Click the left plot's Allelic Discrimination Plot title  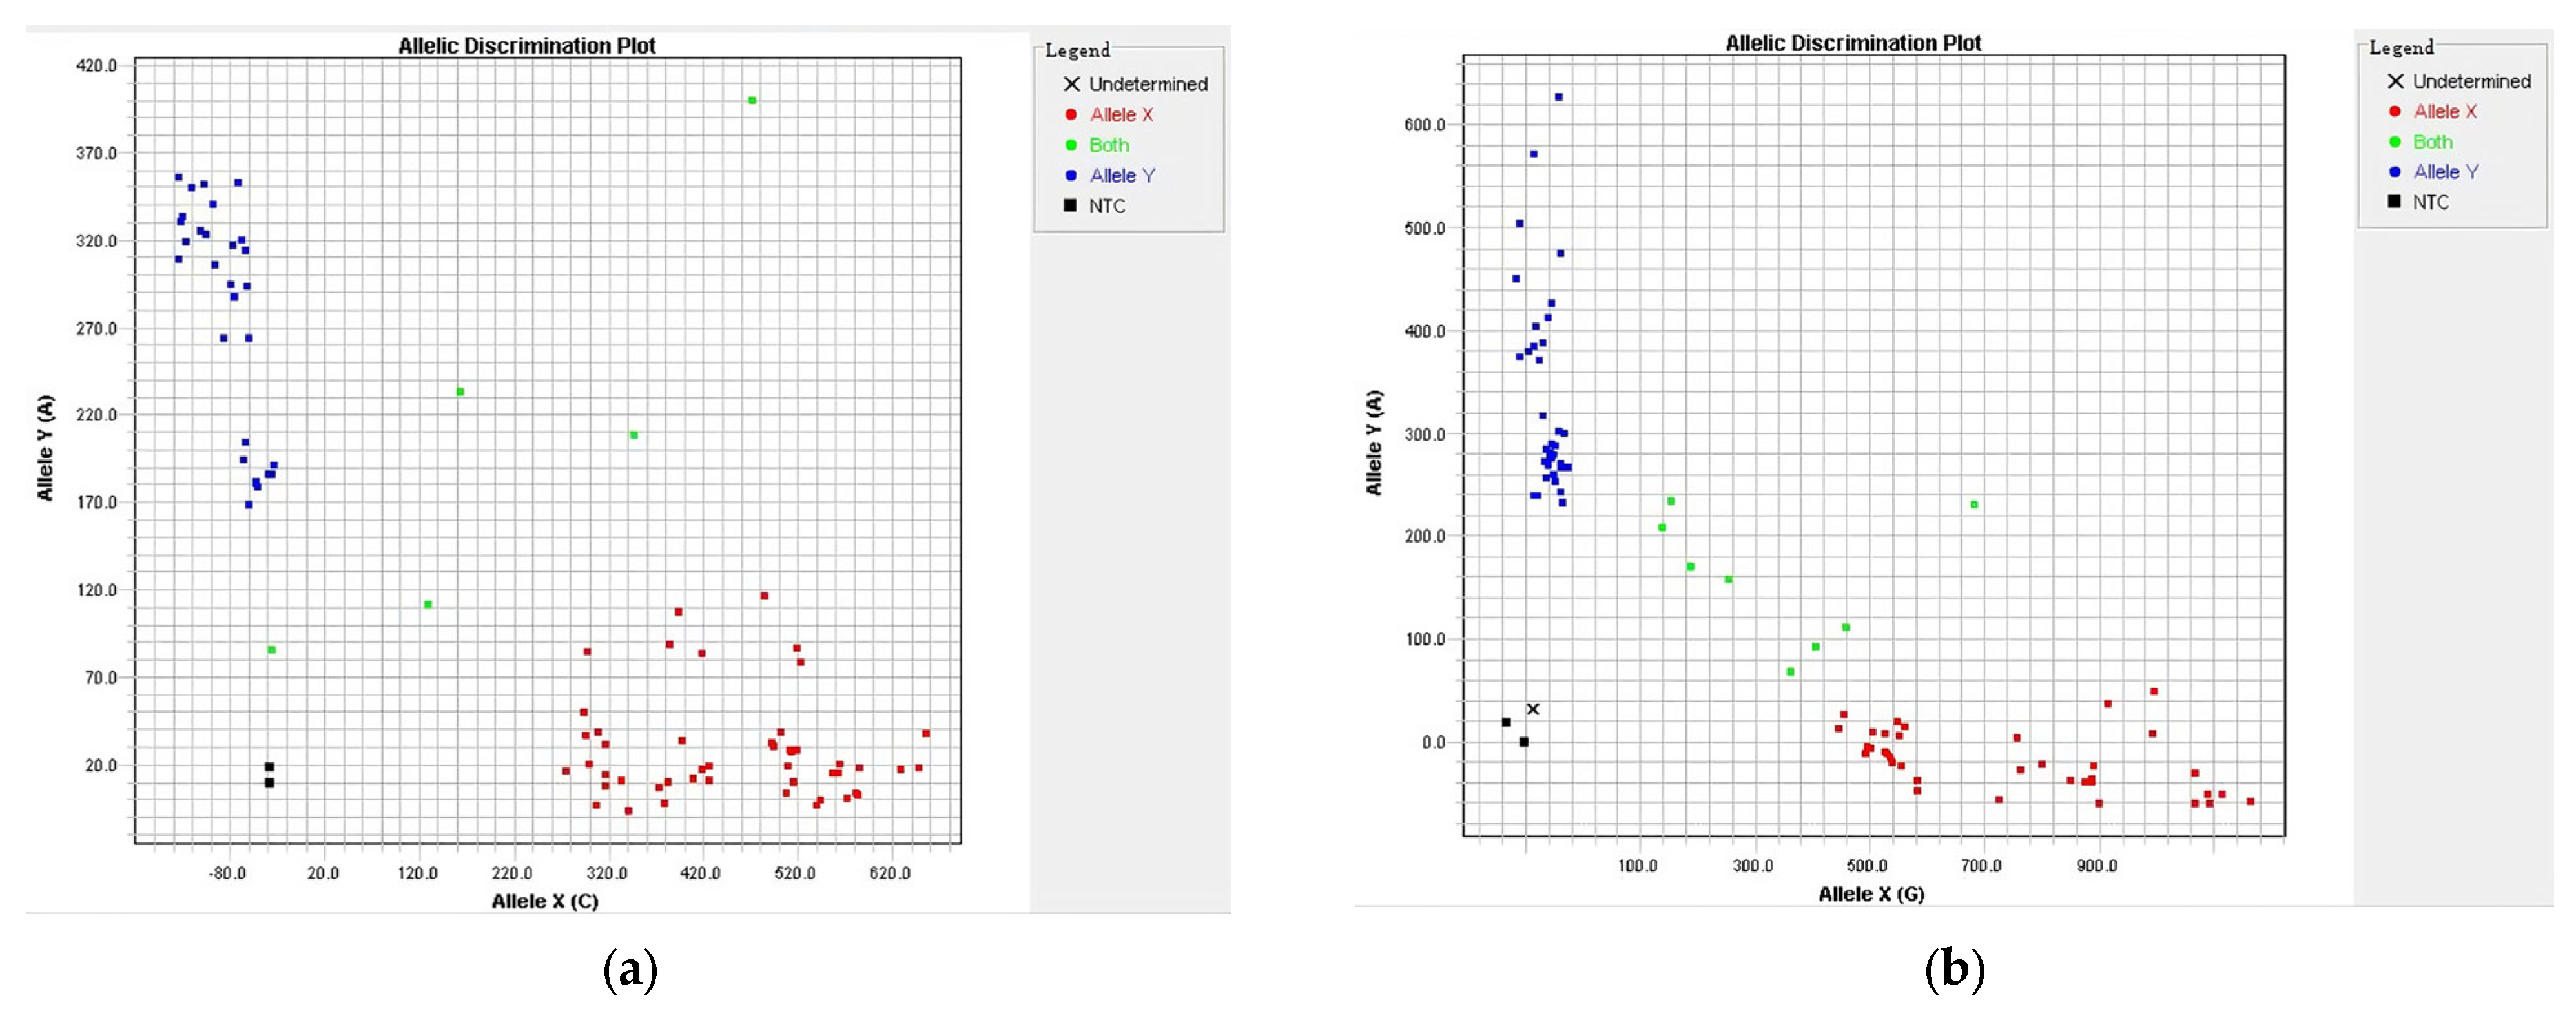[527, 46]
